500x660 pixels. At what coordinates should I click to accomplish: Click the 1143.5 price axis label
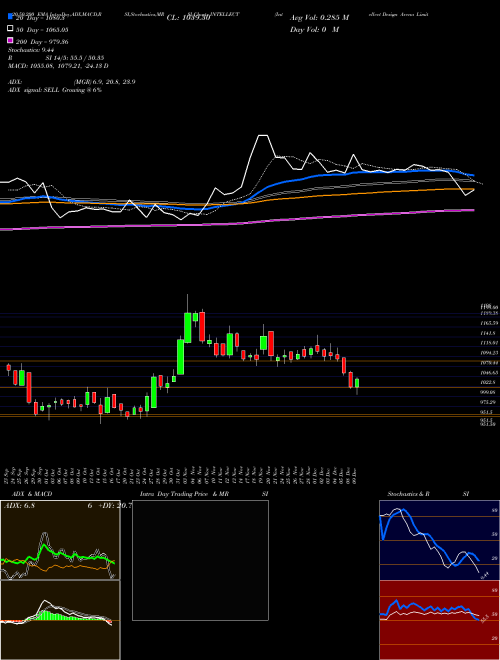[489, 333]
